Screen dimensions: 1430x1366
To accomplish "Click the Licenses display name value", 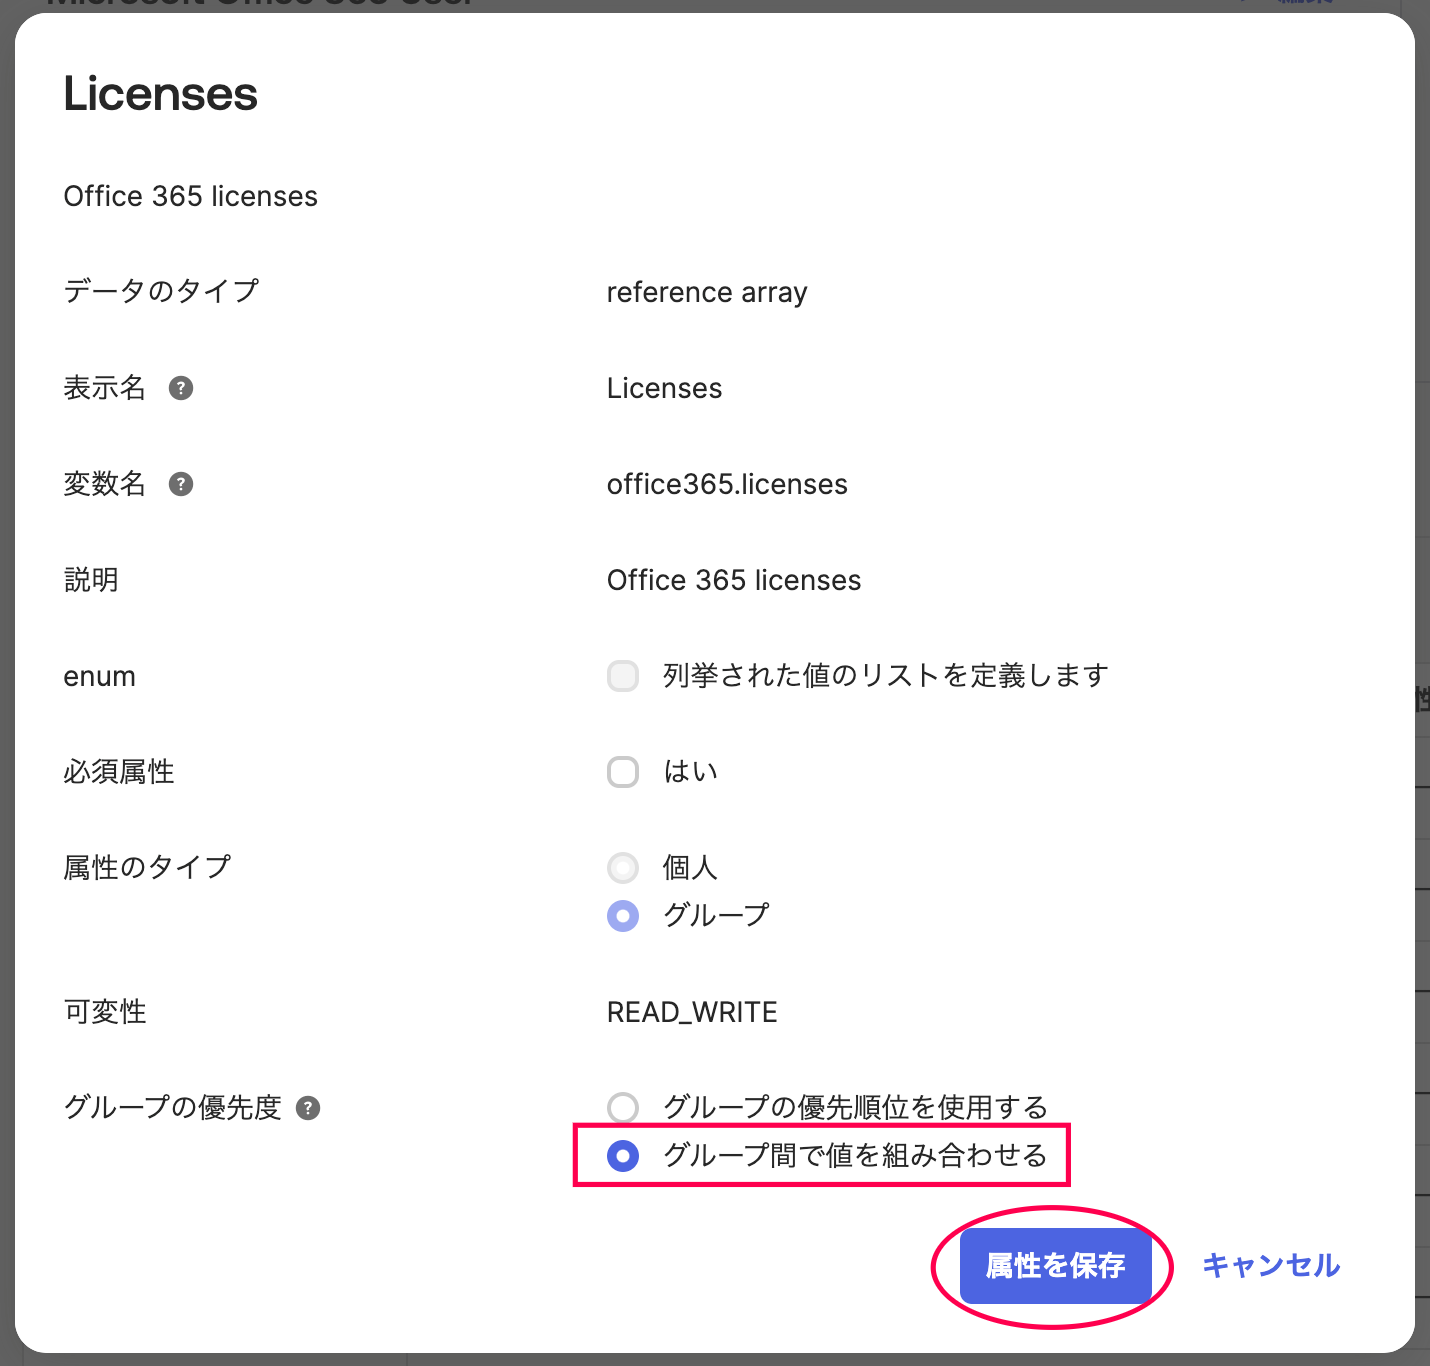I will [x=664, y=388].
